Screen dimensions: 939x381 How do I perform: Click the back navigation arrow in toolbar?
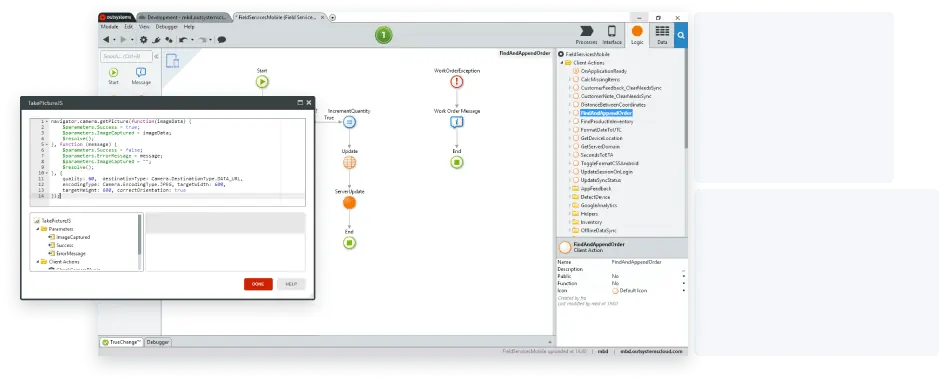pos(106,40)
